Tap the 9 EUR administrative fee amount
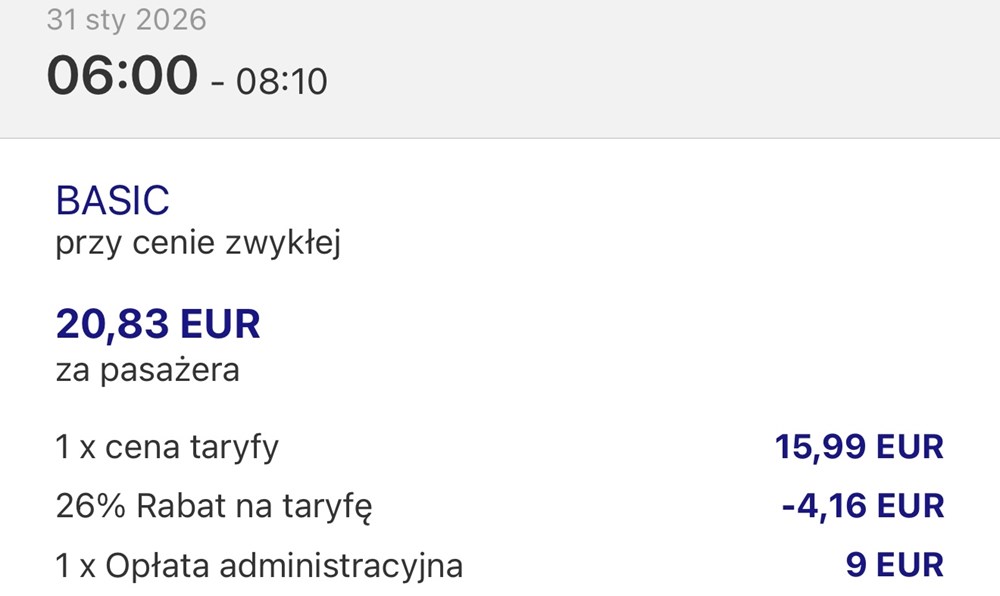1000x596 pixels. (x=894, y=565)
